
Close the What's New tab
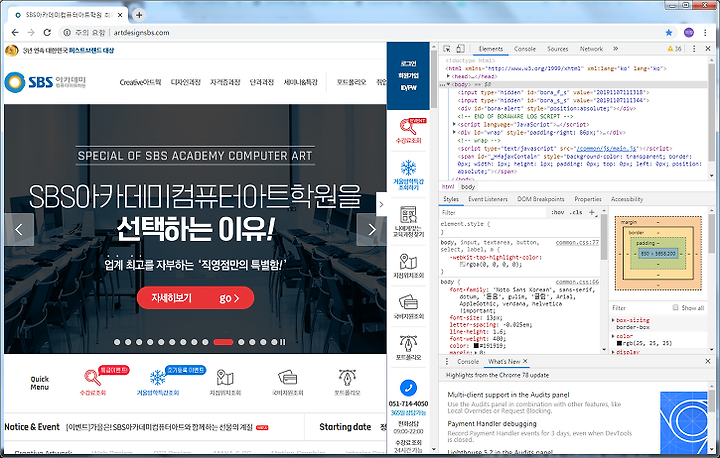525,361
